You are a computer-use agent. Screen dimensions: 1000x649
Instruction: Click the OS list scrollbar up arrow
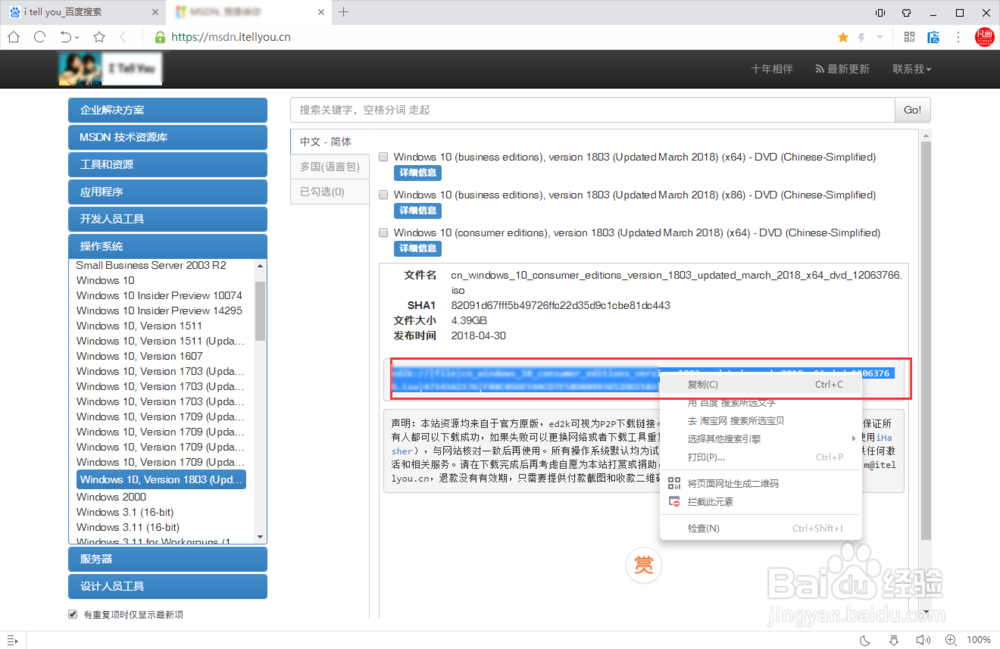260,266
